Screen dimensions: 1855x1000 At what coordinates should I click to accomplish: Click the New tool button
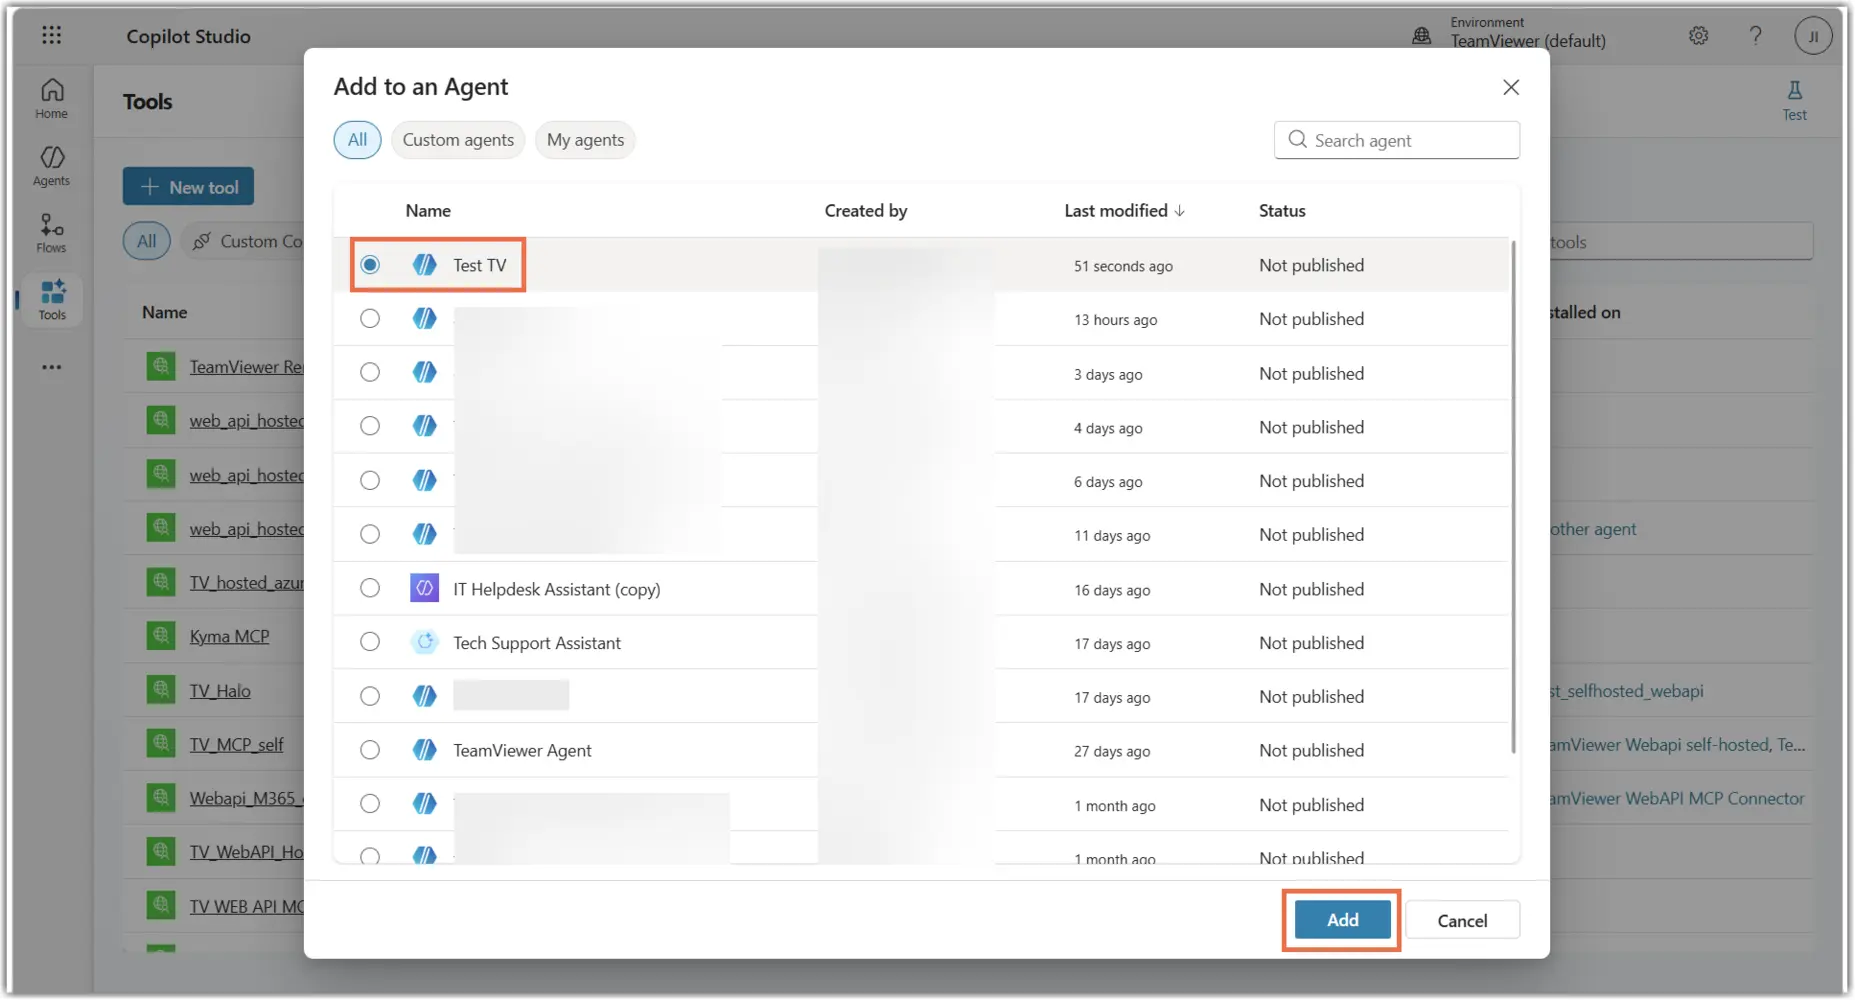(x=188, y=187)
